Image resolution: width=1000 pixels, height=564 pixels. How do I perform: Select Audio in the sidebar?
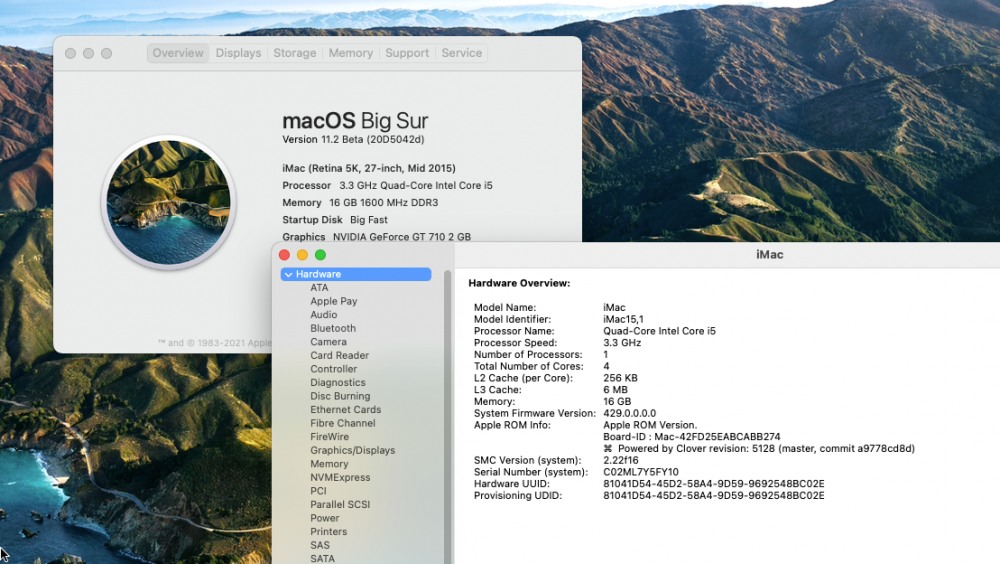click(324, 315)
